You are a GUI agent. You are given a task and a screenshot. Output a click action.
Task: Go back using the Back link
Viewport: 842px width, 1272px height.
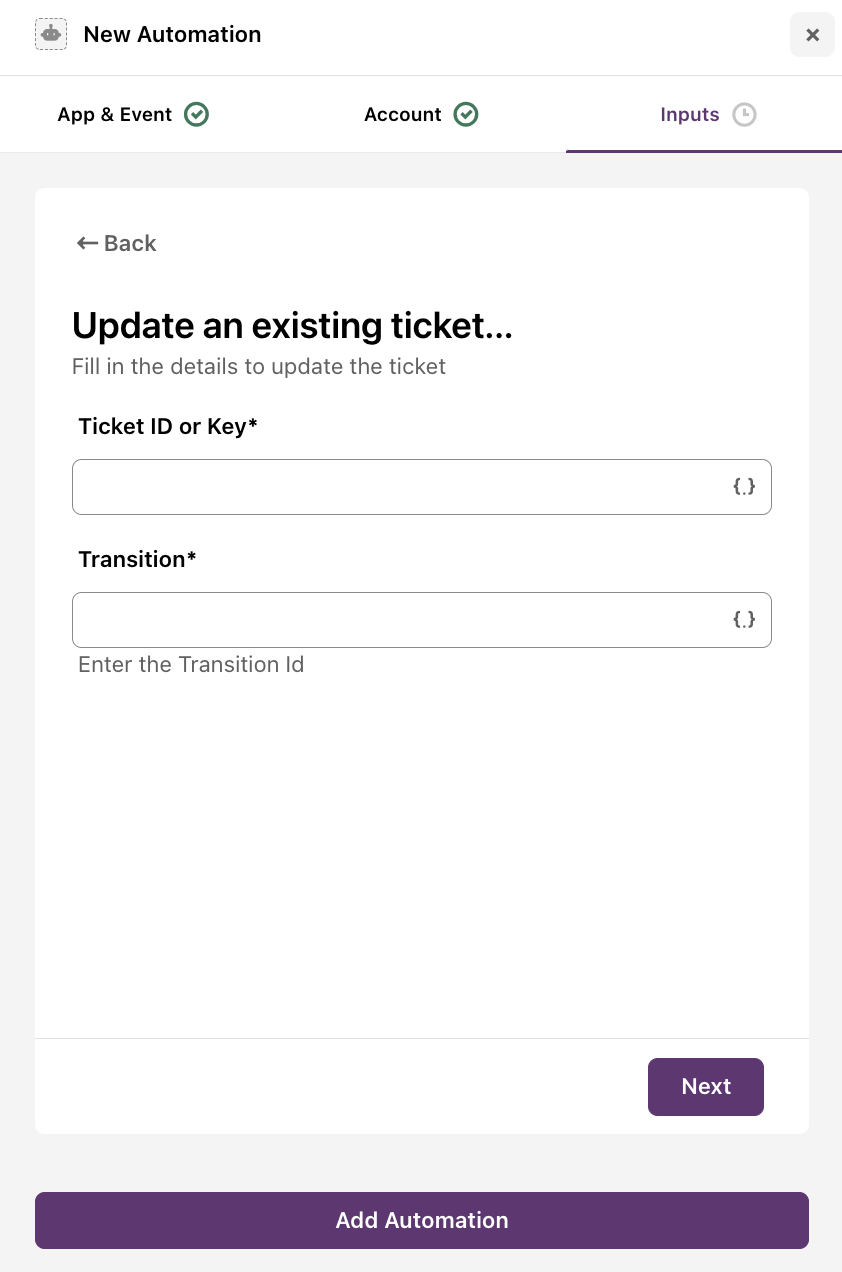click(x=116, y=243)
